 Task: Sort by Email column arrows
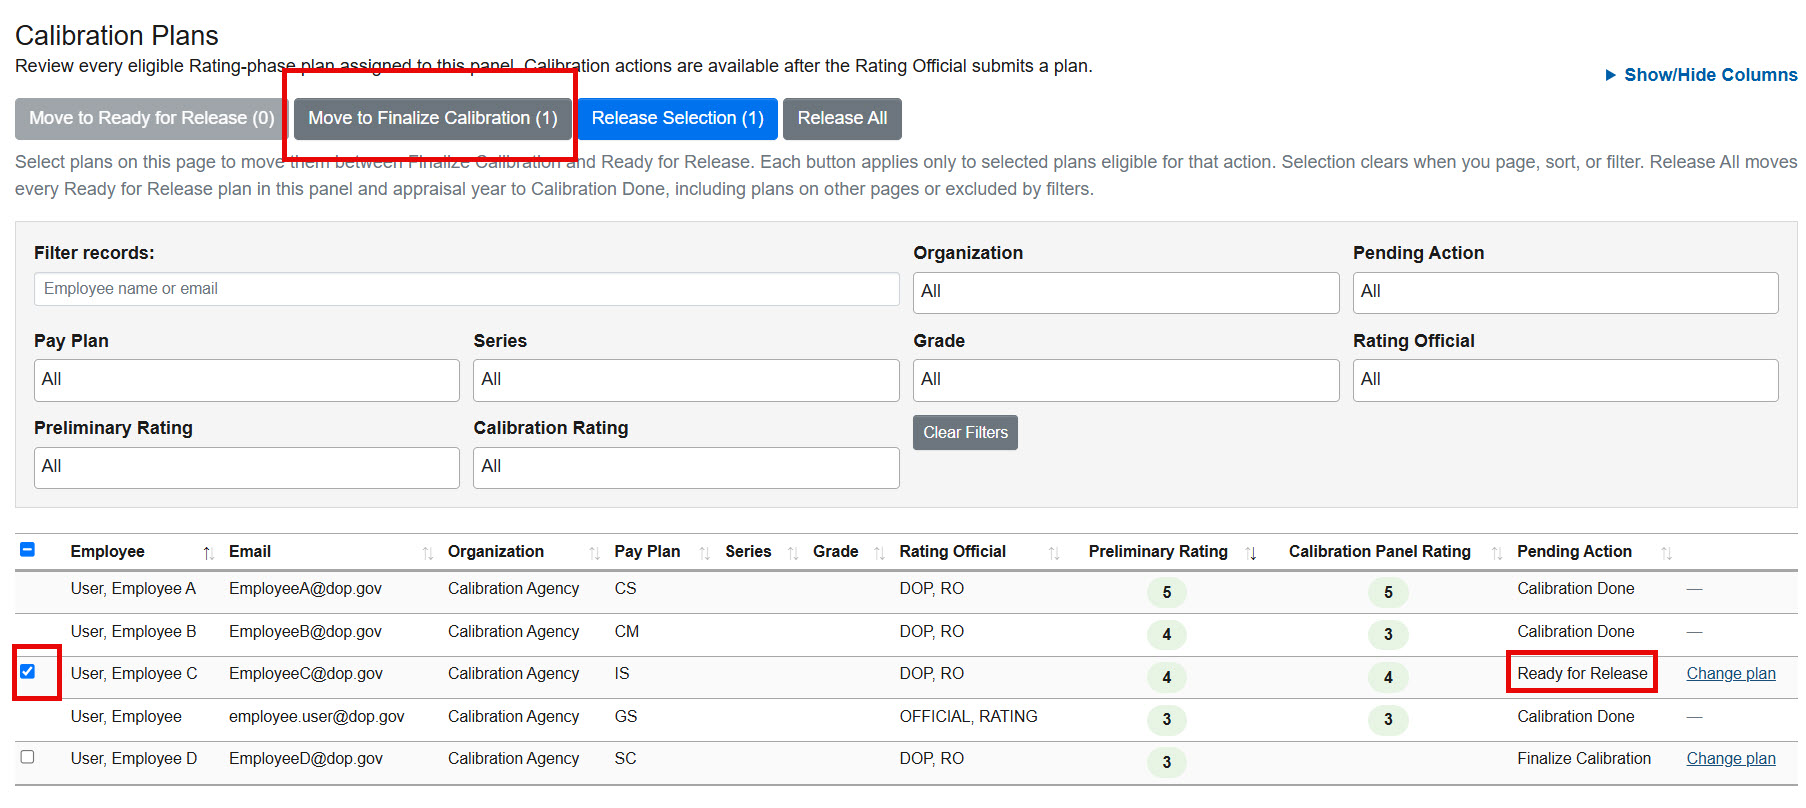pos(428,553)
